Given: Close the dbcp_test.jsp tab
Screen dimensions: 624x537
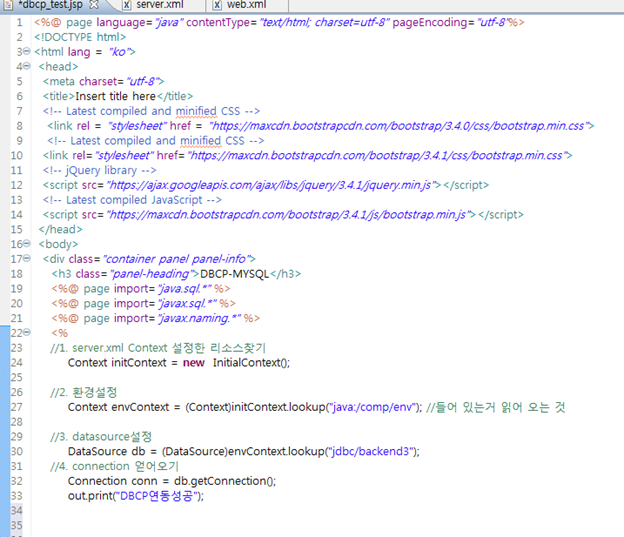Looking at the screenshot, I should (x=94, y=5).
